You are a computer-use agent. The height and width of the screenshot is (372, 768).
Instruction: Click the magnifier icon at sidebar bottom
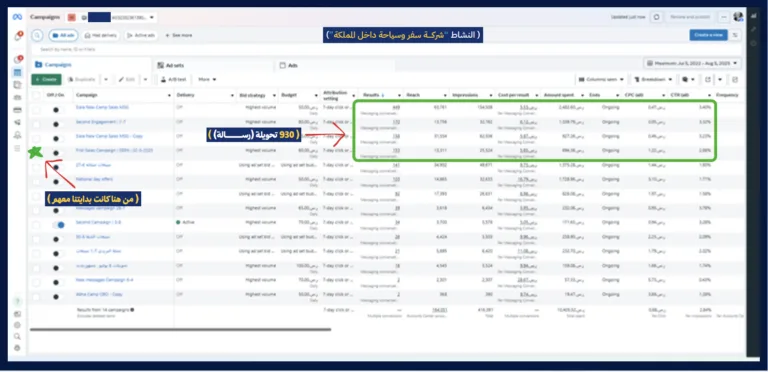click(18, 337)
